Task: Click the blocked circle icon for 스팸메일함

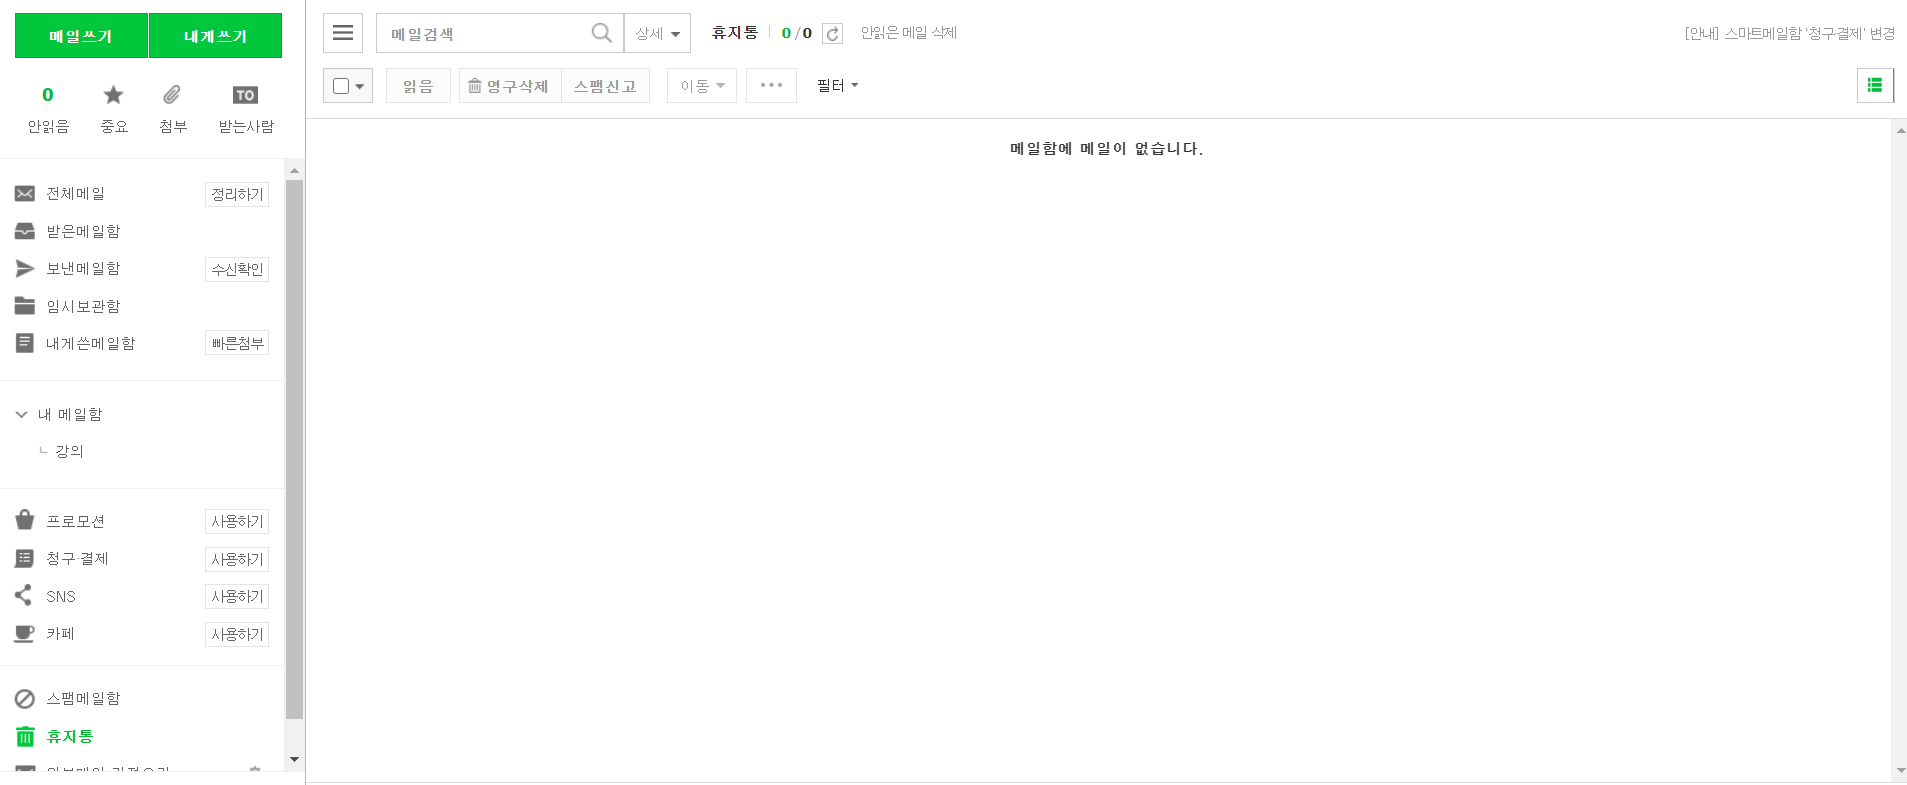Action: [x=25, y=699]
